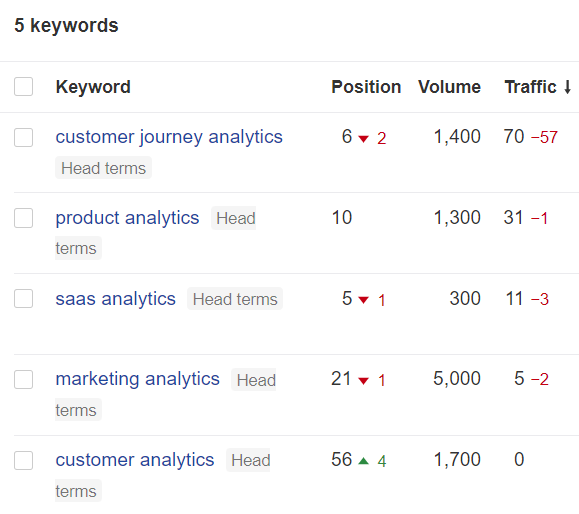This screenshot has height=514, width=579.
Task: Open the marketing analytics keyword link
Action: (x=137, y=379)
